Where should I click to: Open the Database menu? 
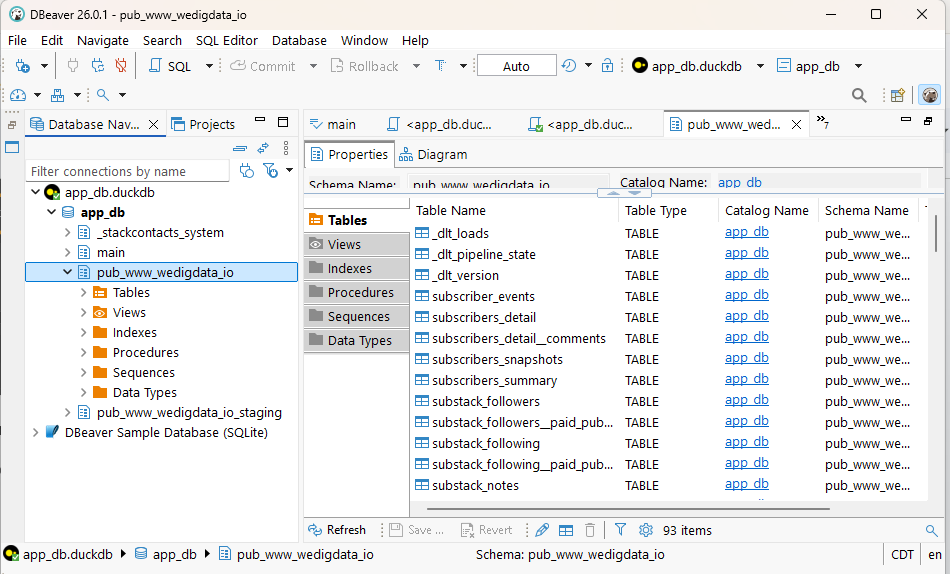pos(299,41)
